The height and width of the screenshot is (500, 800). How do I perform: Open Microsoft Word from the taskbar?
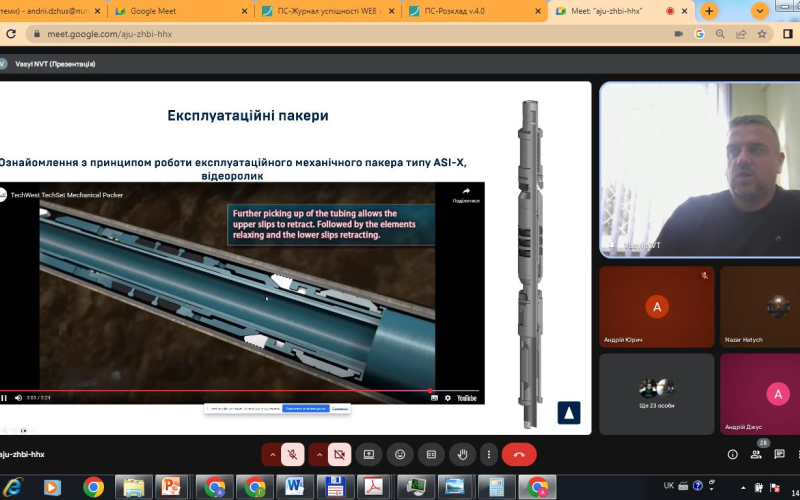tap(295, 487)
